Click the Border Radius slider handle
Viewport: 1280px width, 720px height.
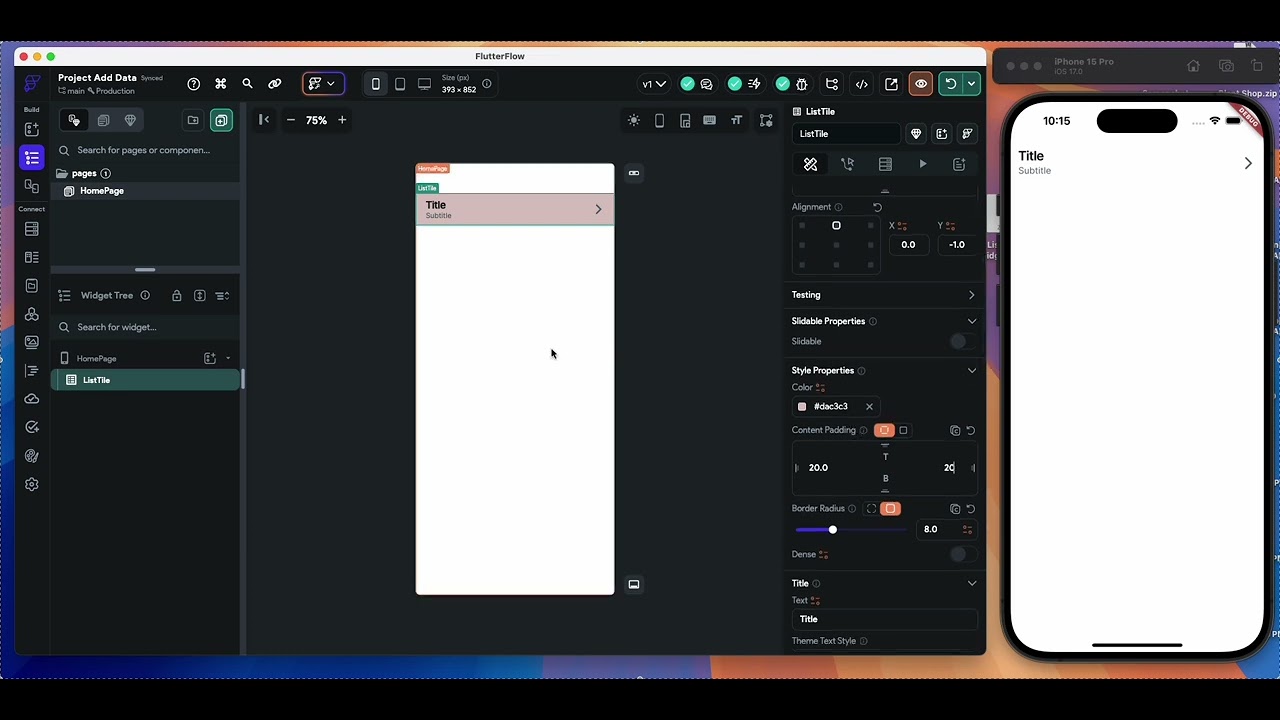(833, 529)
